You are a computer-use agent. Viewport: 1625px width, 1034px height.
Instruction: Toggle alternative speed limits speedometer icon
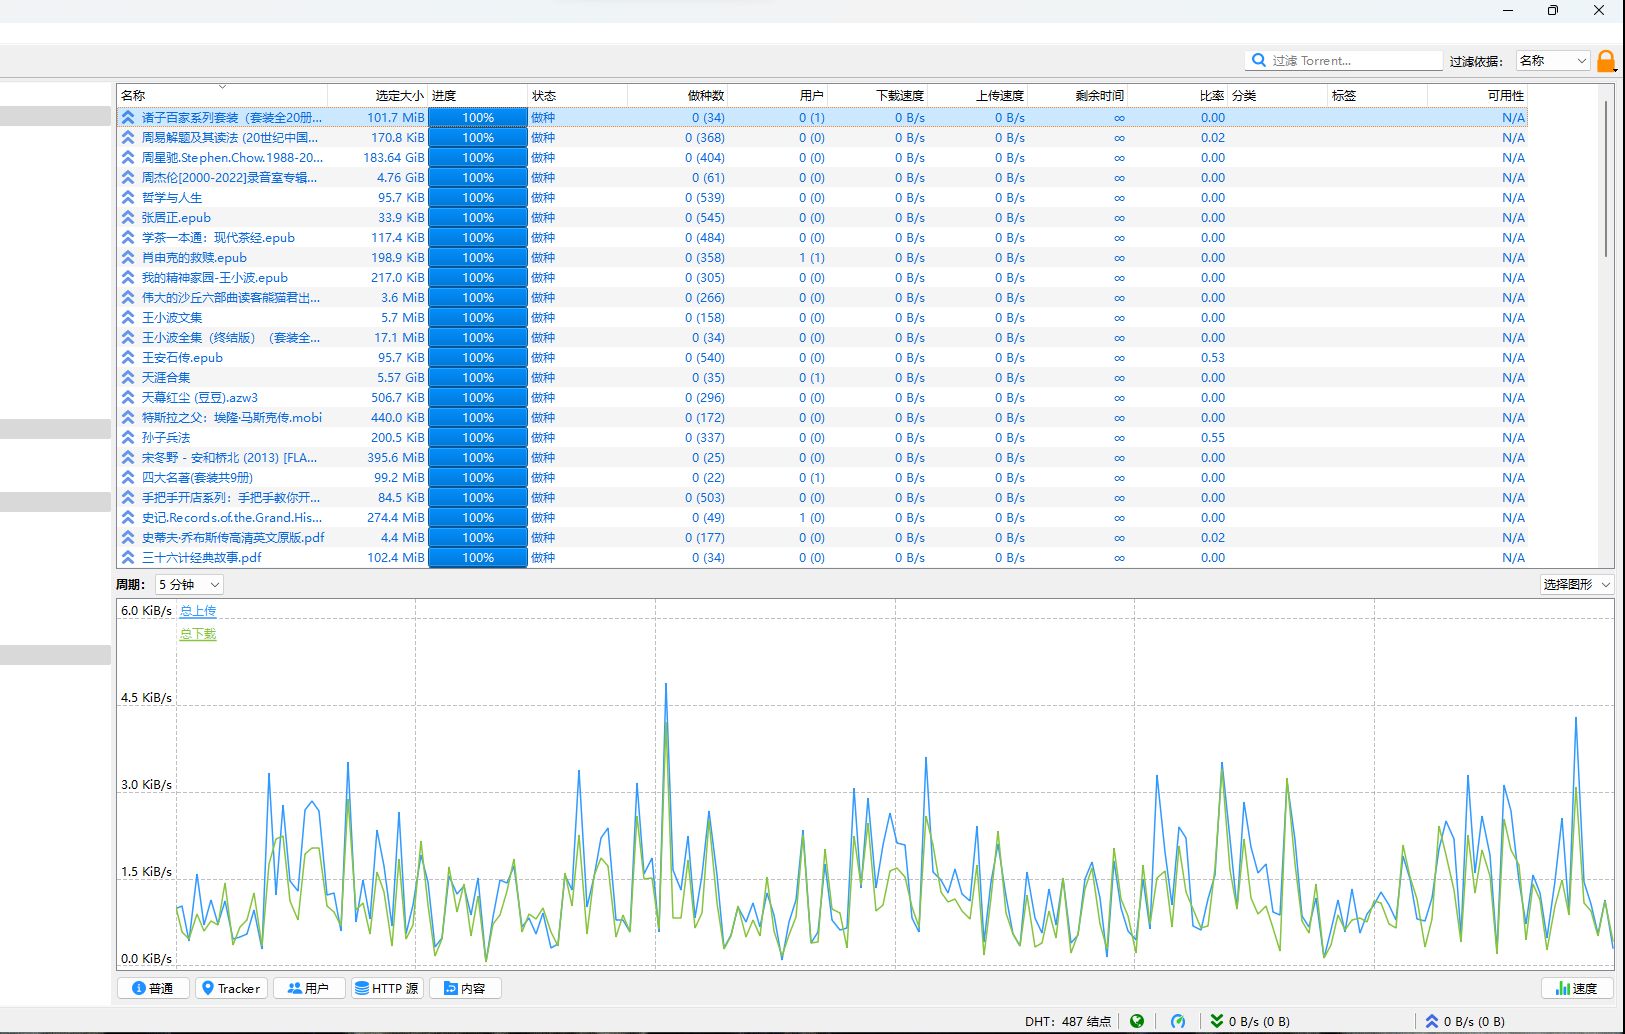1178,1021
